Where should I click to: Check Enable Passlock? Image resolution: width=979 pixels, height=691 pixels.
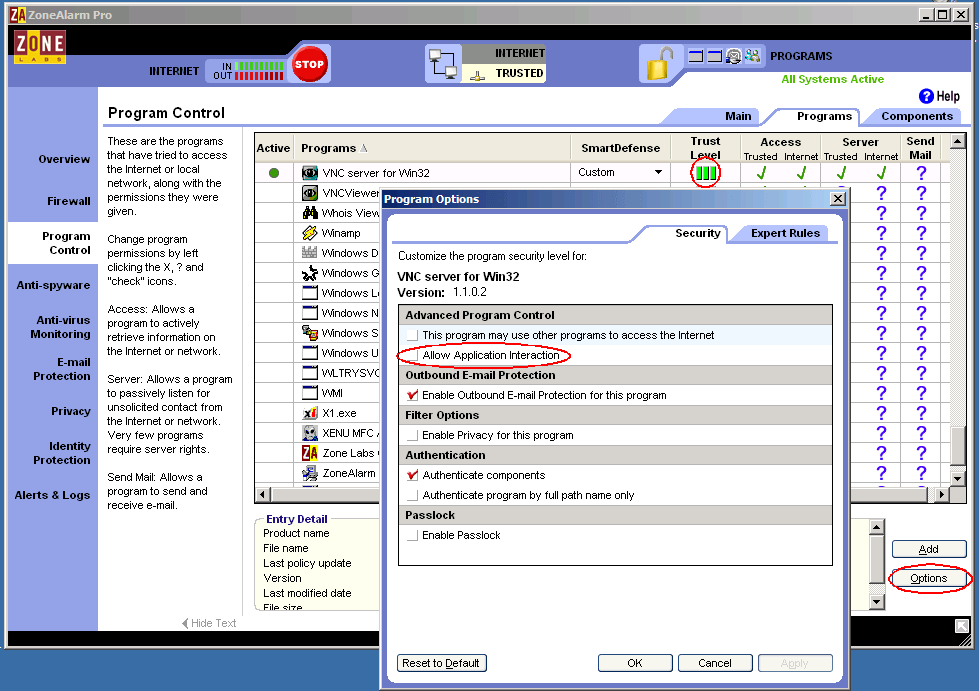(x=412, y=535)
